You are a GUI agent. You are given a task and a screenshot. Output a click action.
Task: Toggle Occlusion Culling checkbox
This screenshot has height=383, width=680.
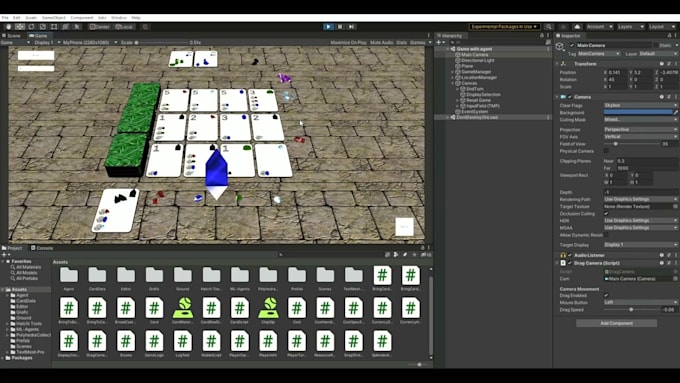tap(606, 213)
